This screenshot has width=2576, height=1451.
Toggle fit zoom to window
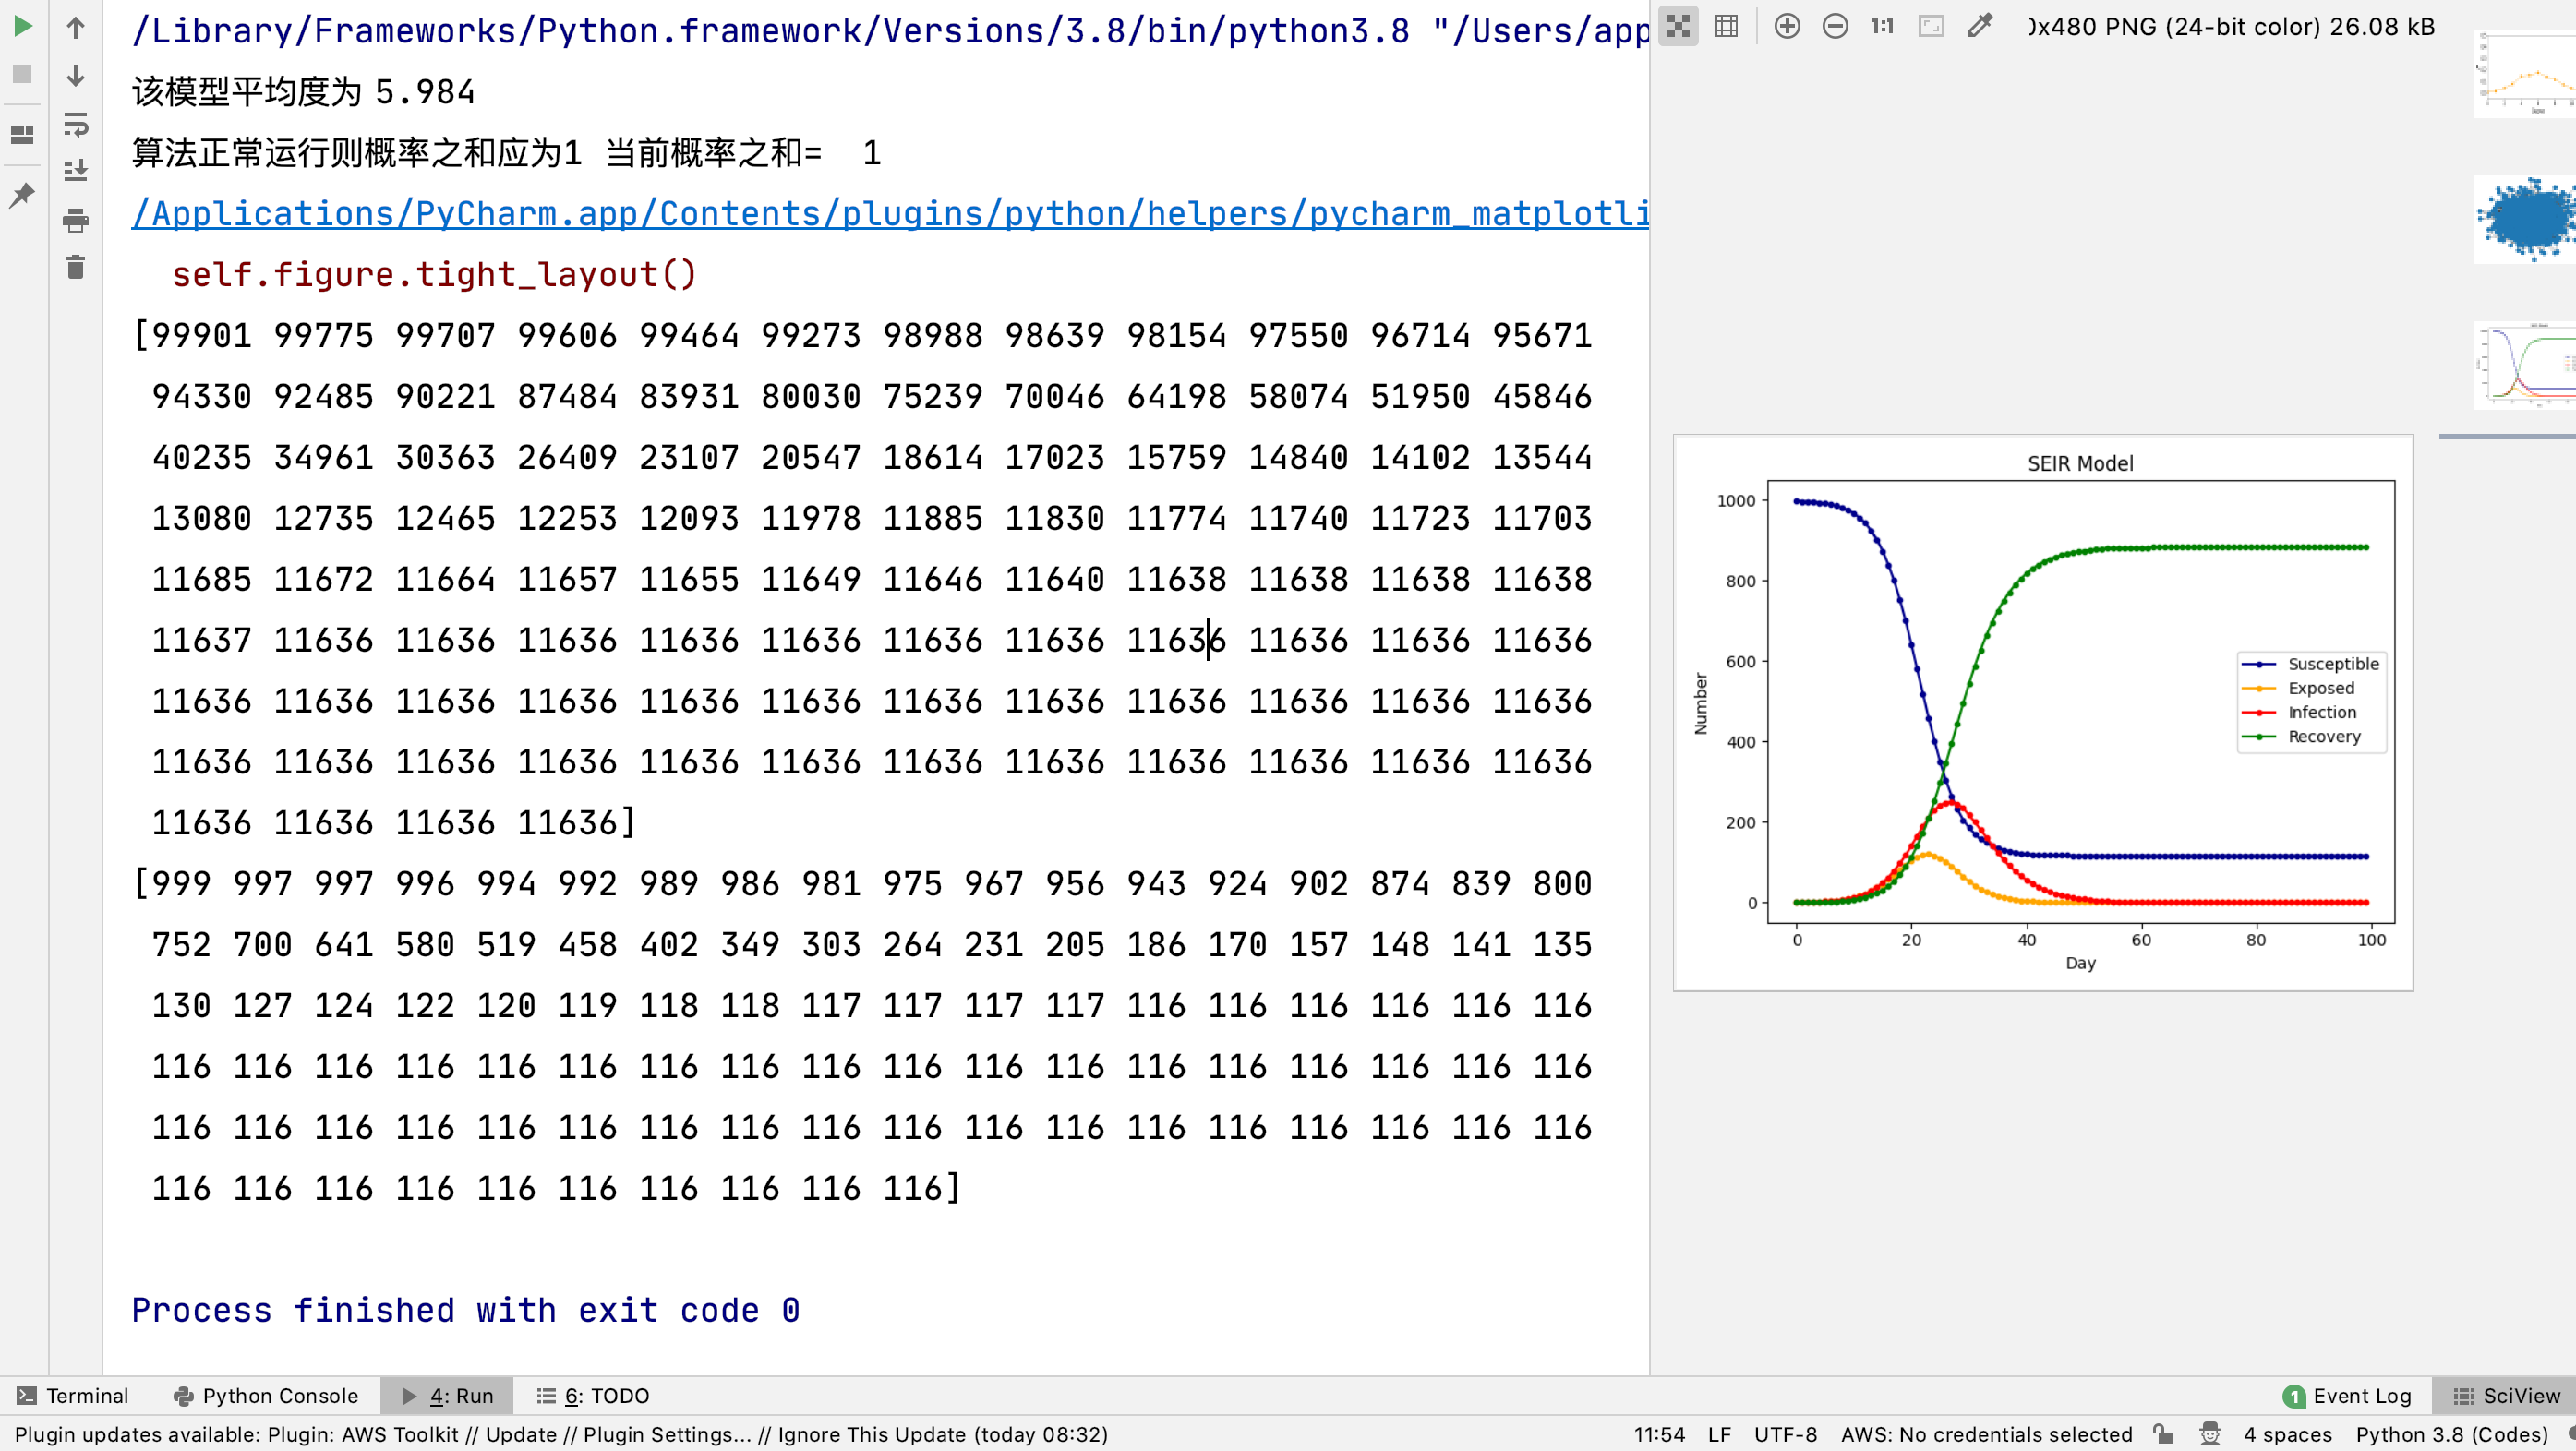[1931, 26]
